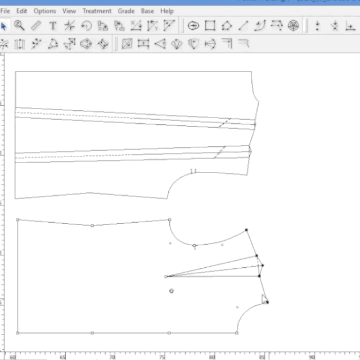
Task: Select the rectangle piece tool
Action: [210, 26]
